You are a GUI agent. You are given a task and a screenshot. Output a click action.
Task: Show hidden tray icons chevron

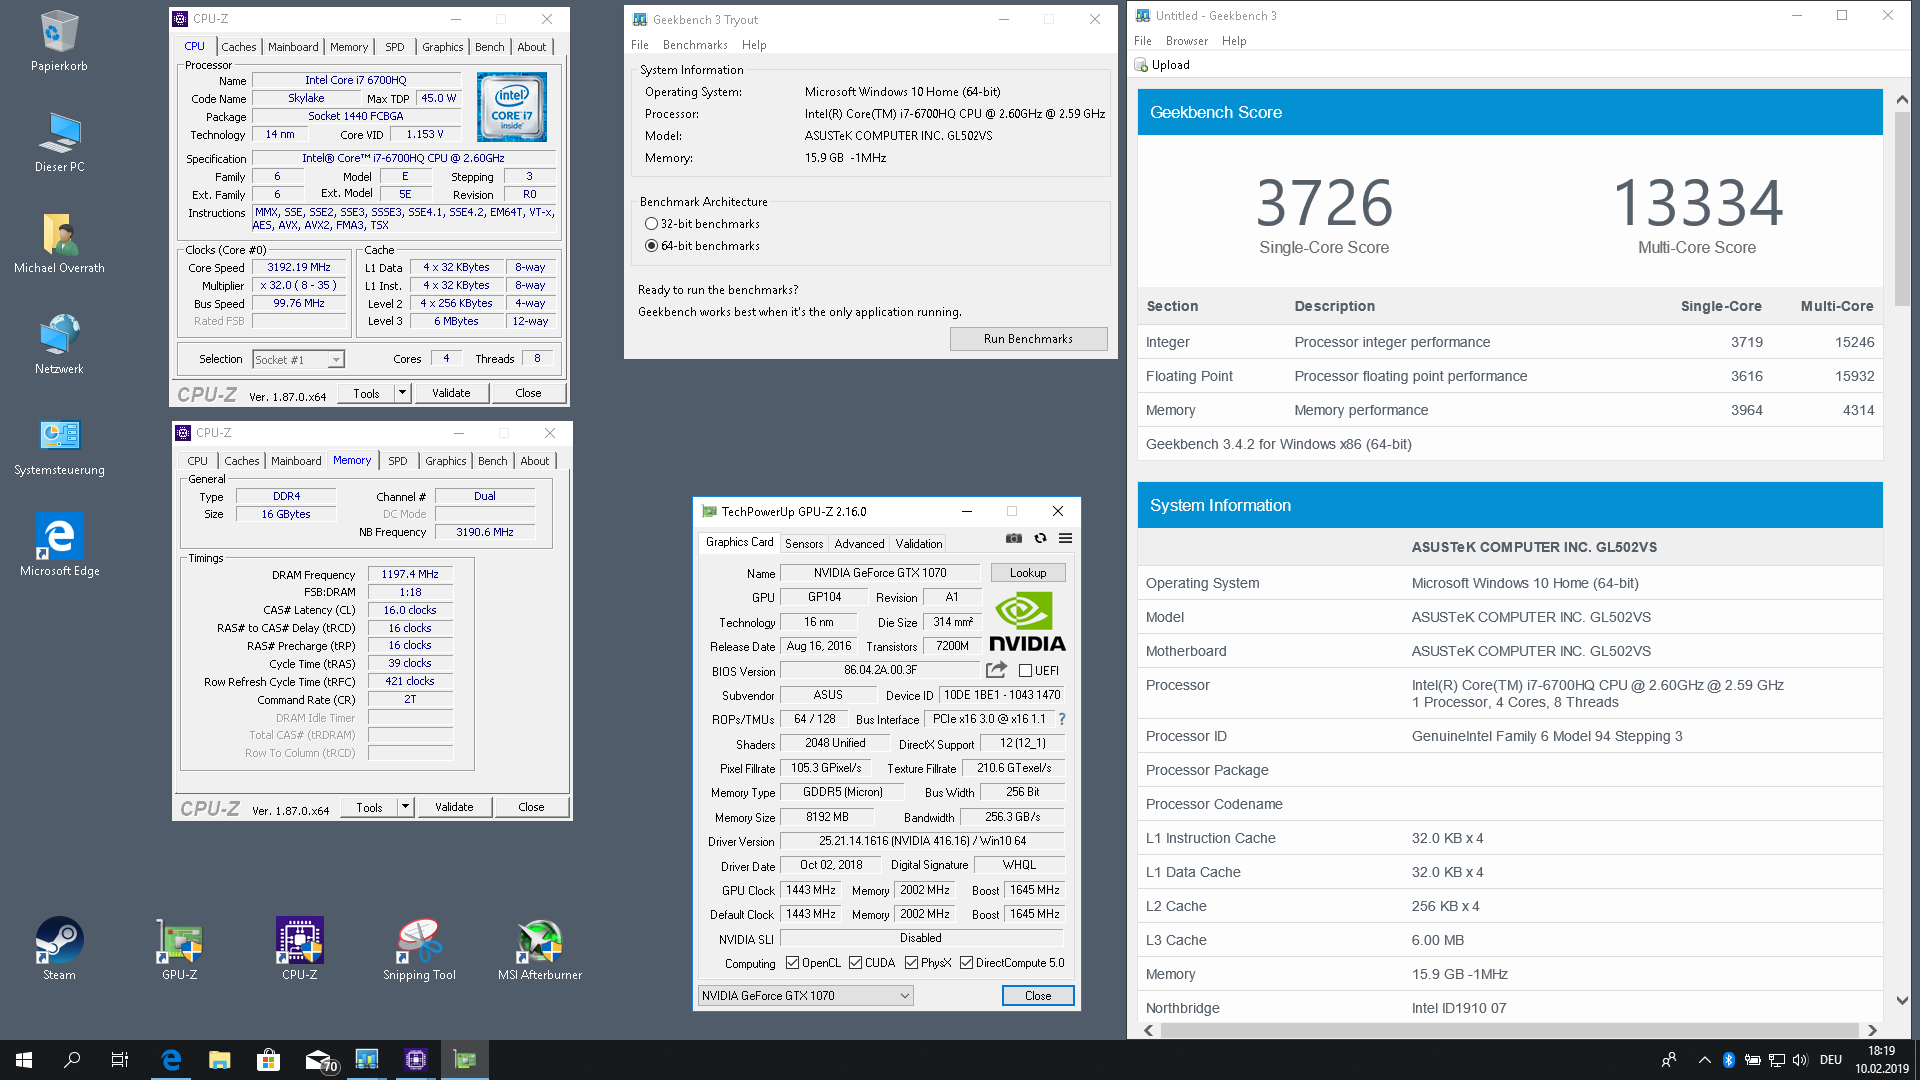click(x=1704, y=1060)
